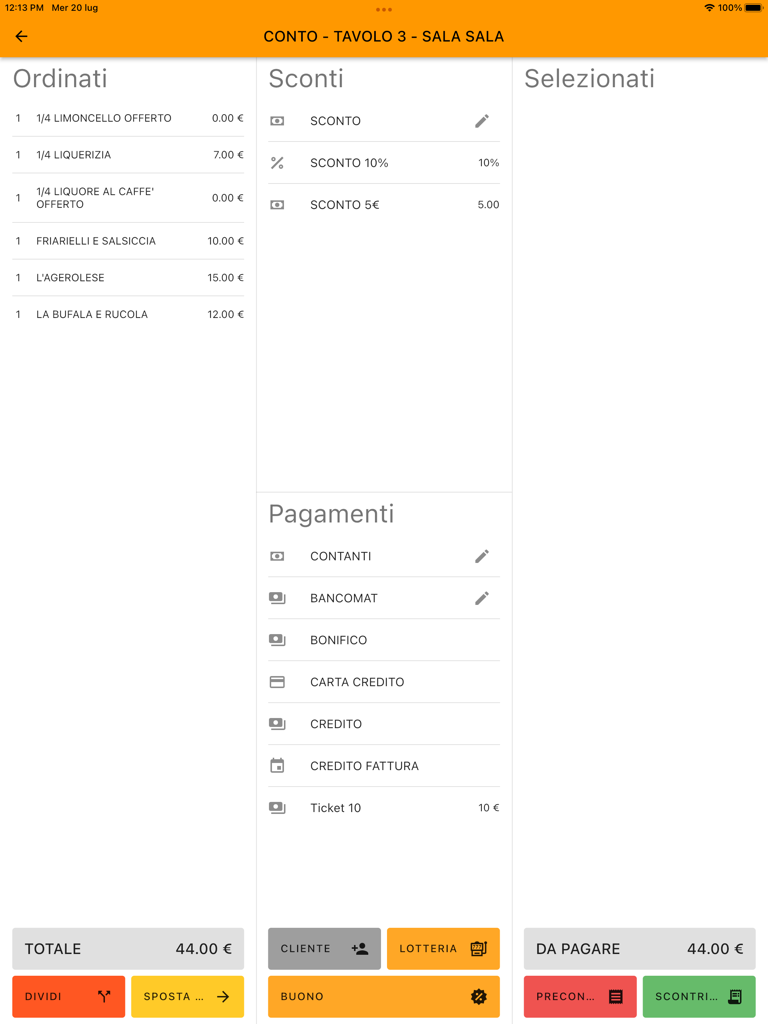Click the CREDITO FATTURA calendar icon
The image size is (768, 1024).
point(278,766)
